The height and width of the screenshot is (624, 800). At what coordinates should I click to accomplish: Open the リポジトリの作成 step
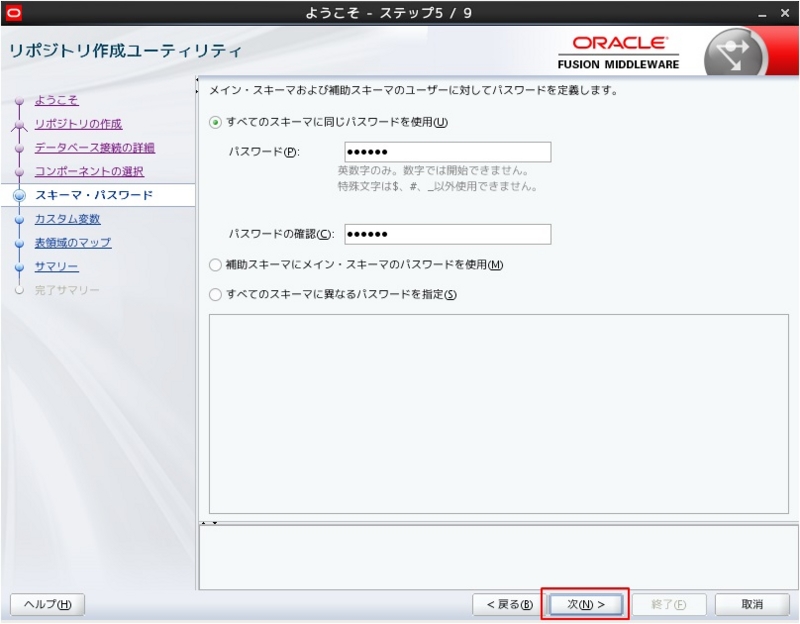(x=79, y=124)
